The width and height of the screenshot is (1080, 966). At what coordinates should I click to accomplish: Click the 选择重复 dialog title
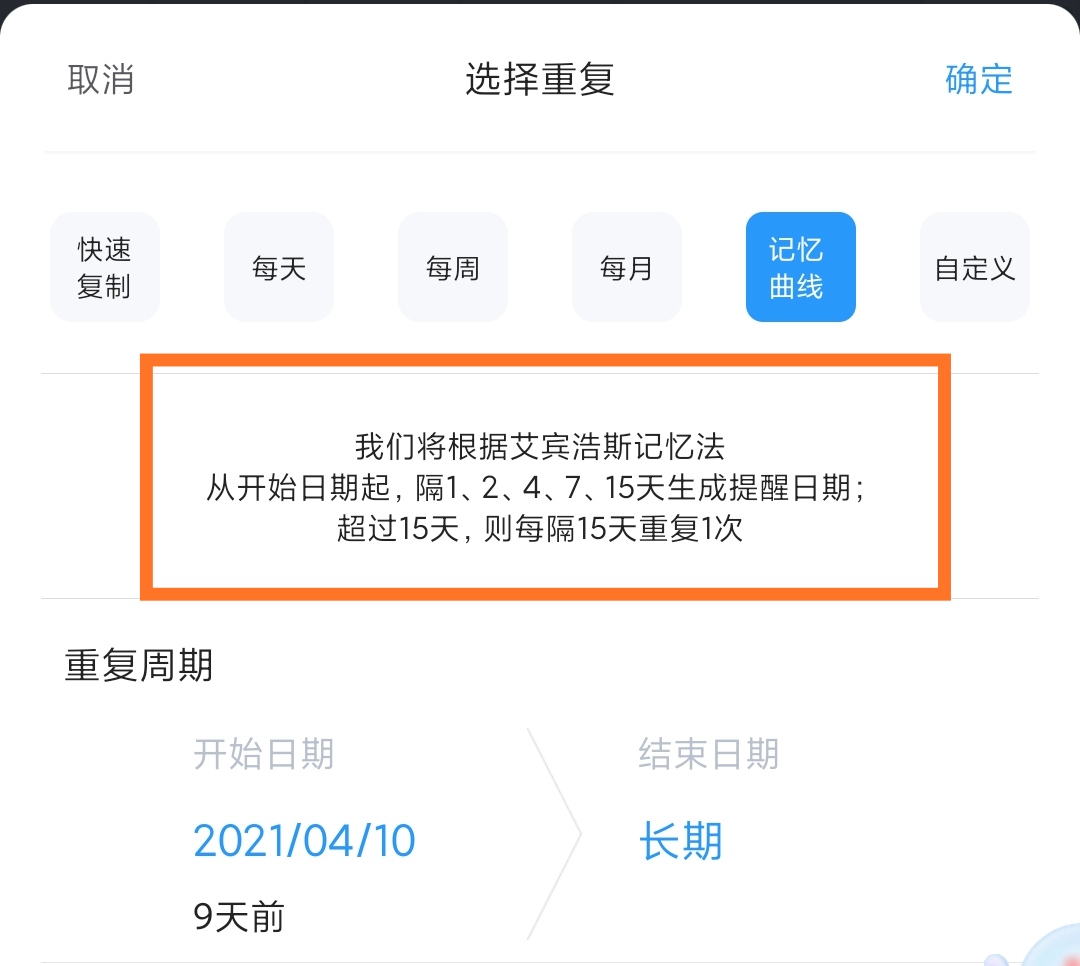tap(540, 79)
